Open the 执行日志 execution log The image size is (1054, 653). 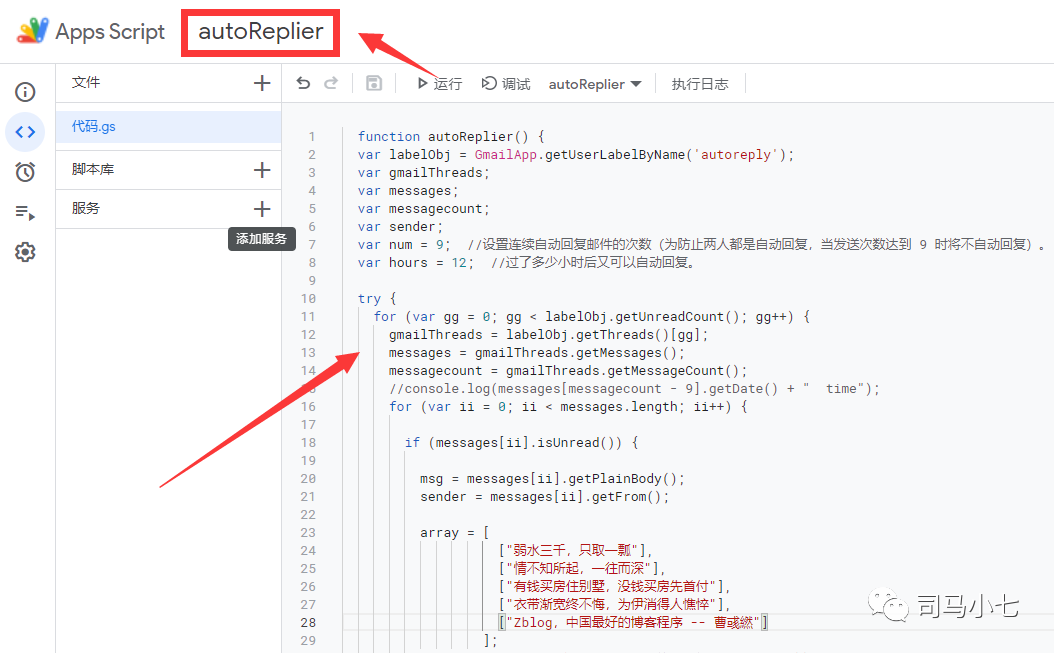click(700, 84)
